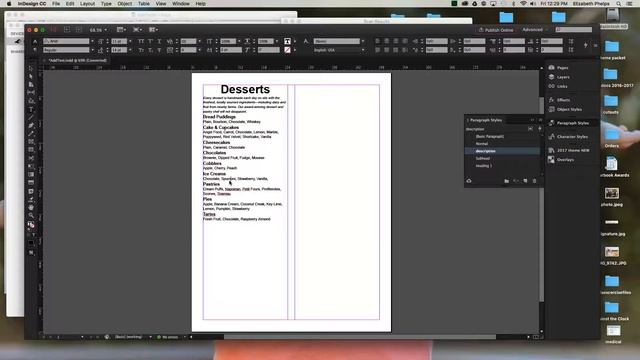Set paragraph alignment to center

(x=387, y=41)
